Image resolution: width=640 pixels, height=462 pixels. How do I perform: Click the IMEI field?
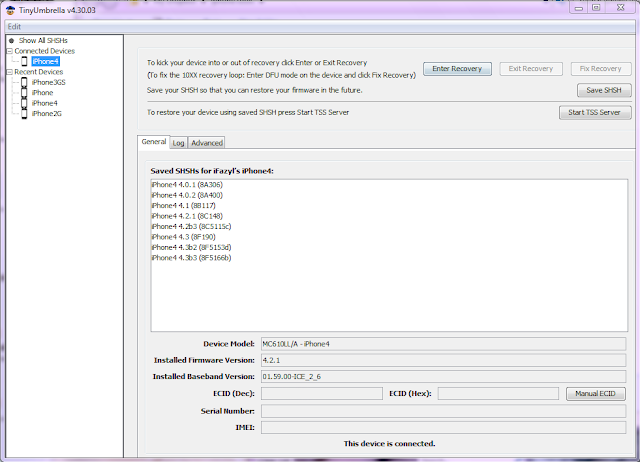click(x=443, y=427)
